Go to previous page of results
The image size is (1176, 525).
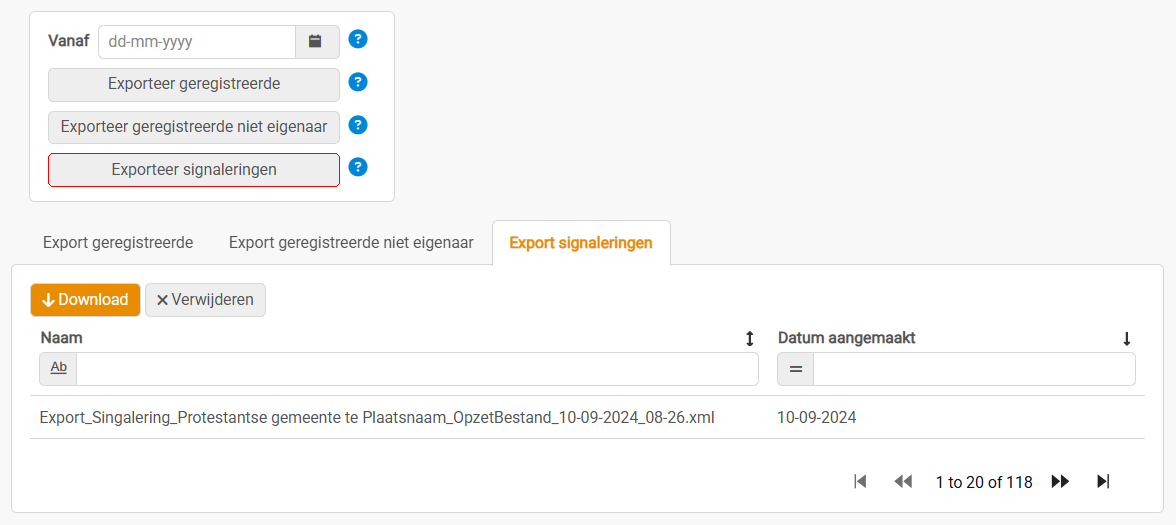(x=903, y=482)
